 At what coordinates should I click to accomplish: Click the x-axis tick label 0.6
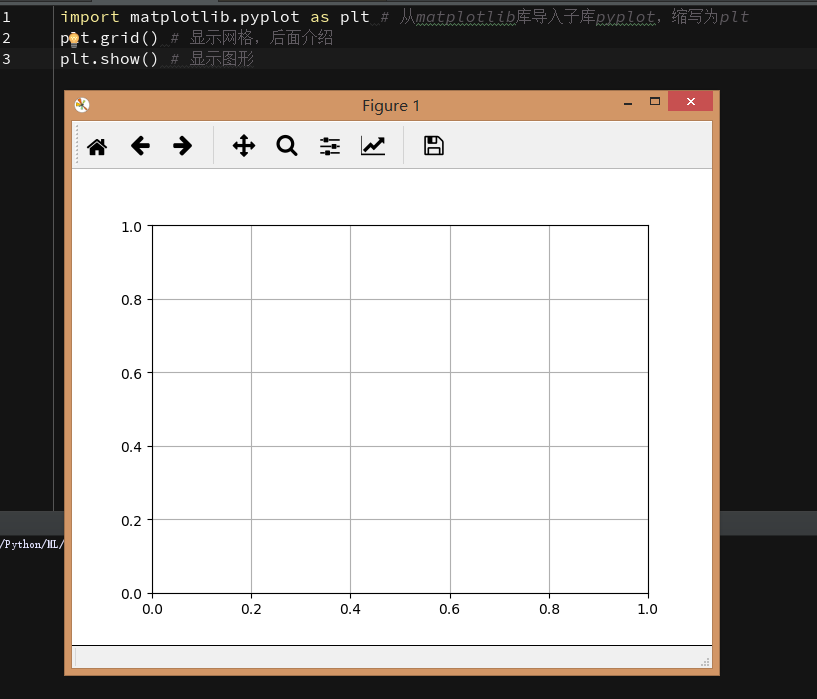point(449,609)
